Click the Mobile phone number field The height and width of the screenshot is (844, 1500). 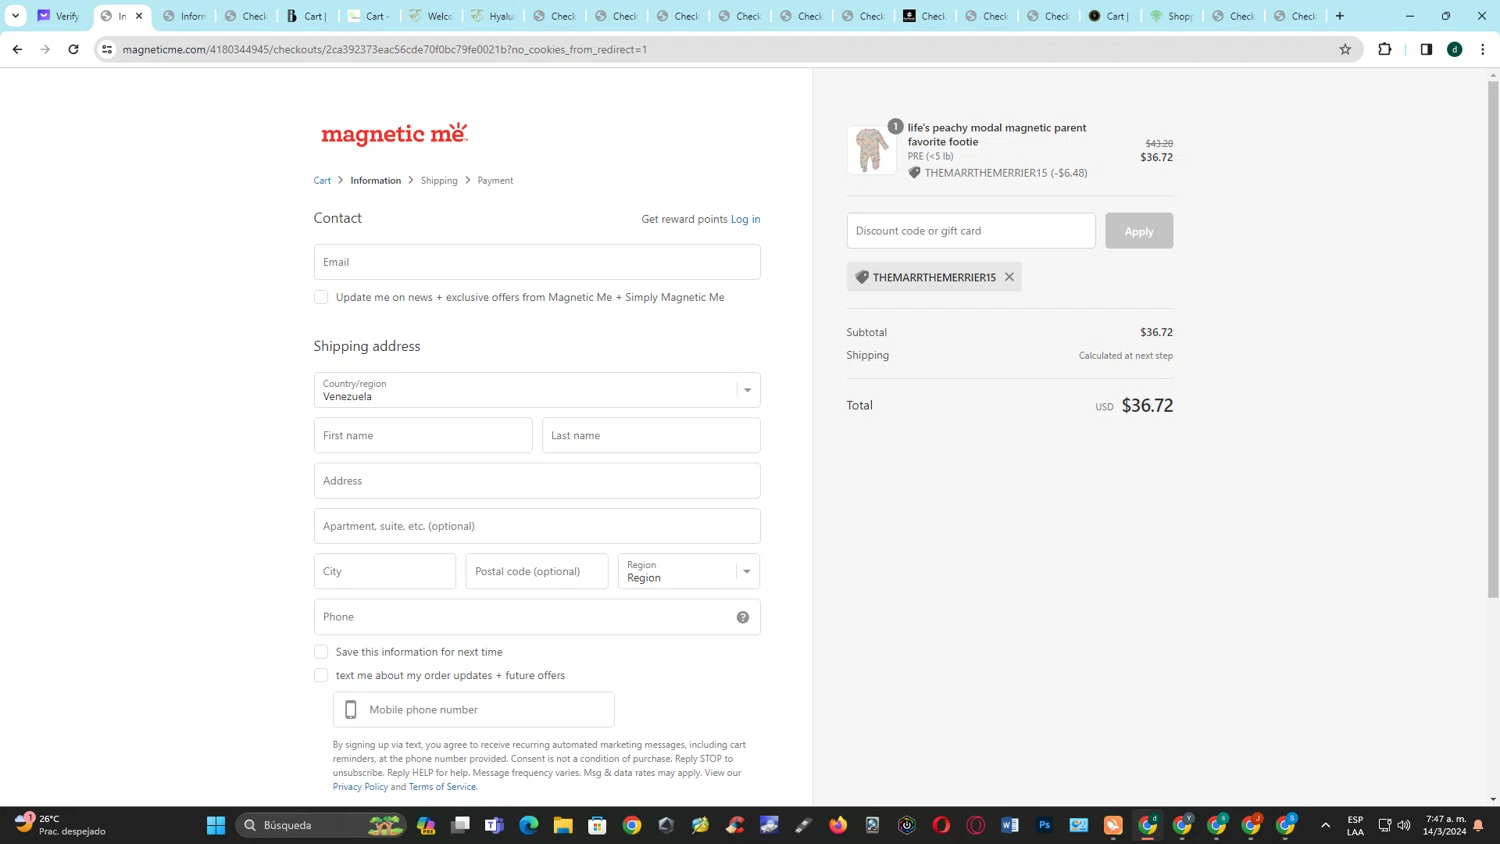474,710
